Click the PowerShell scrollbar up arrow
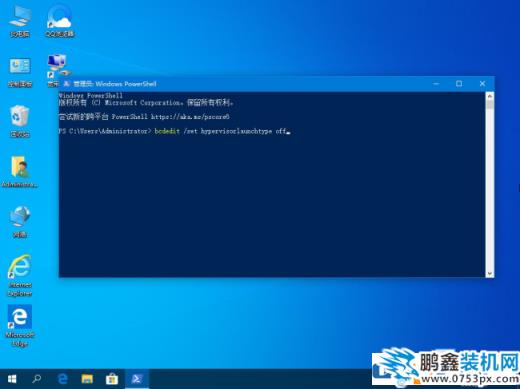The height and width of the screenshot is (389, 520). coord(490,96)
